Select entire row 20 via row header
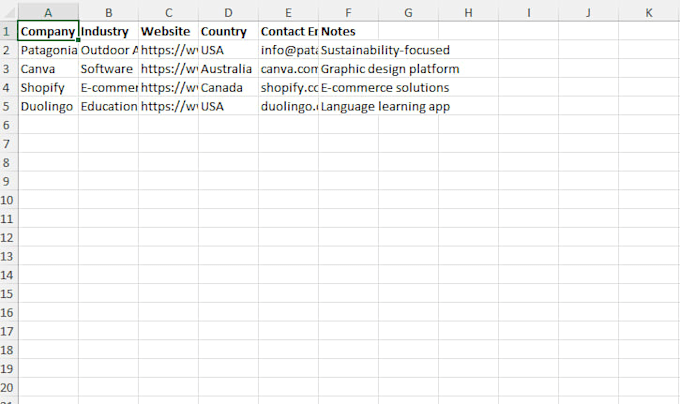Screen dimensions: 680x404 click(9, 387)
